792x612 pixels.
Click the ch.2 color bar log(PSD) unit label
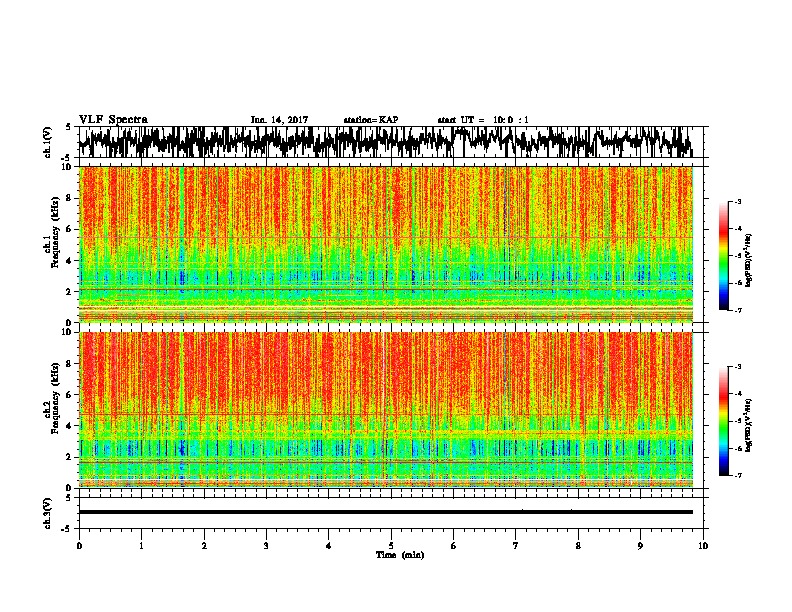pyautogui.click(x=749, y=425)
